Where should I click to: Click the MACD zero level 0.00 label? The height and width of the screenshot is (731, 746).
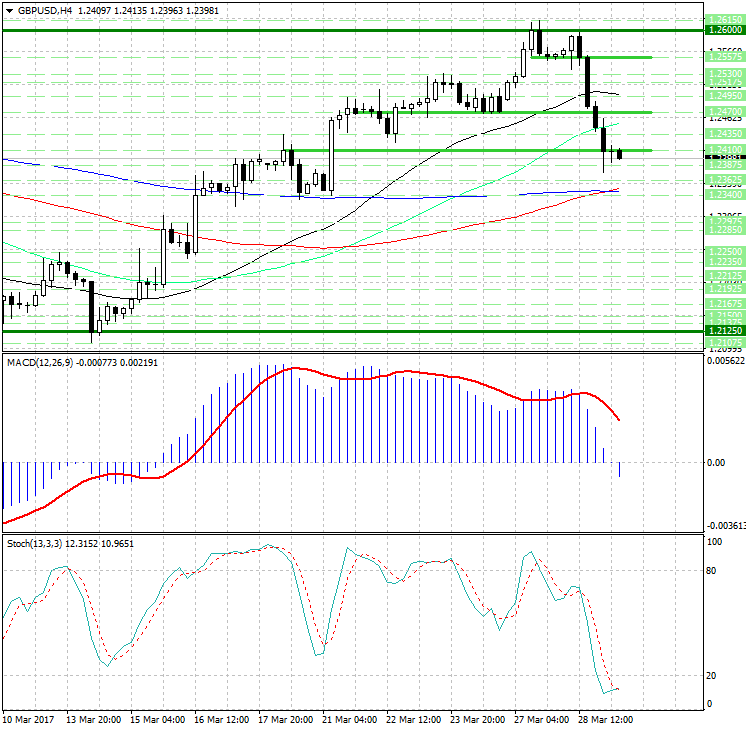pyautogui.click(x=716, y=463)
